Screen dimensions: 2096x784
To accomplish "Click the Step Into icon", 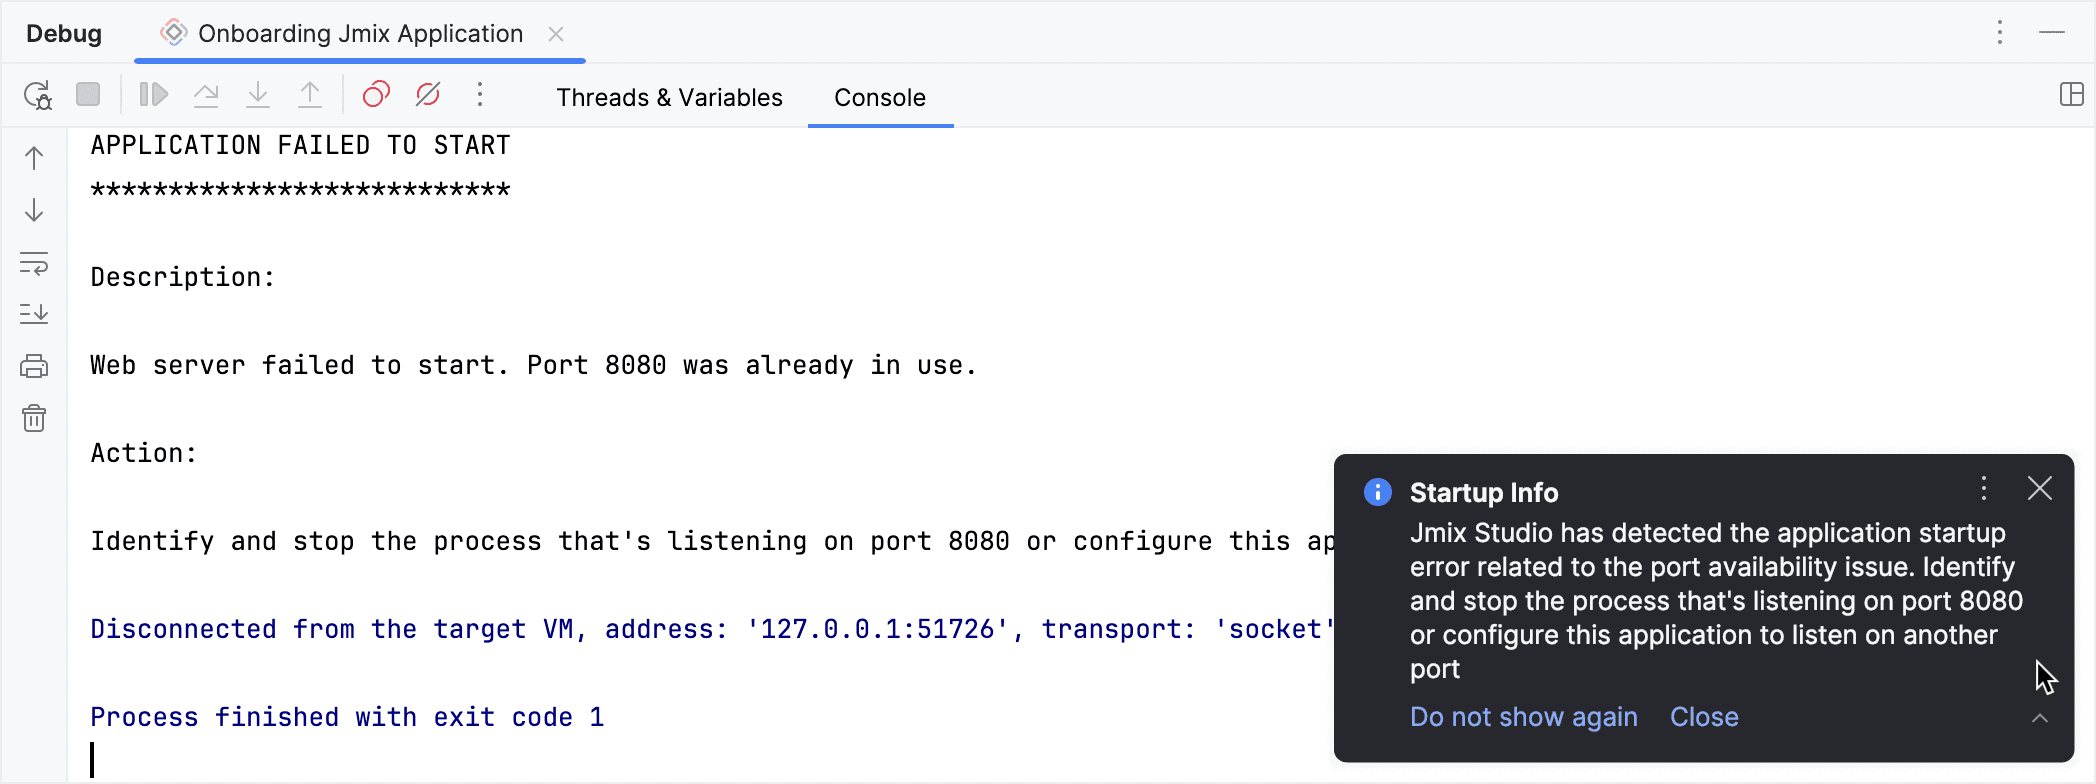I will click(x=258, y=95).
